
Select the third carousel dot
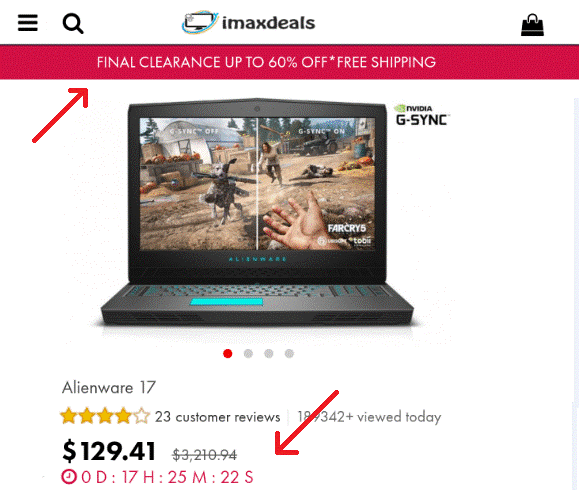point(269,354)
